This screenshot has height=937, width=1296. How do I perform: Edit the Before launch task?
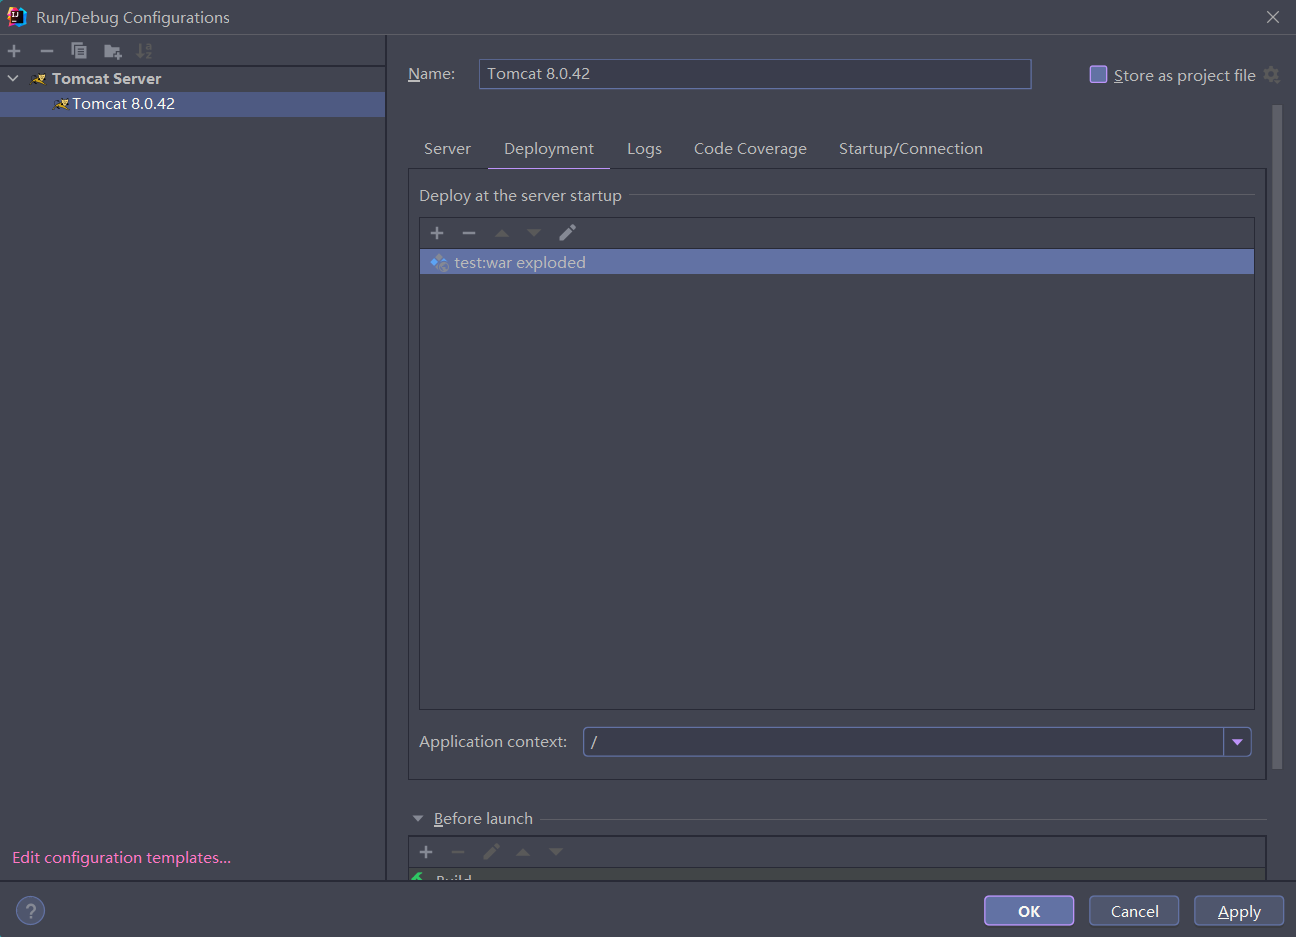[491, 852]
